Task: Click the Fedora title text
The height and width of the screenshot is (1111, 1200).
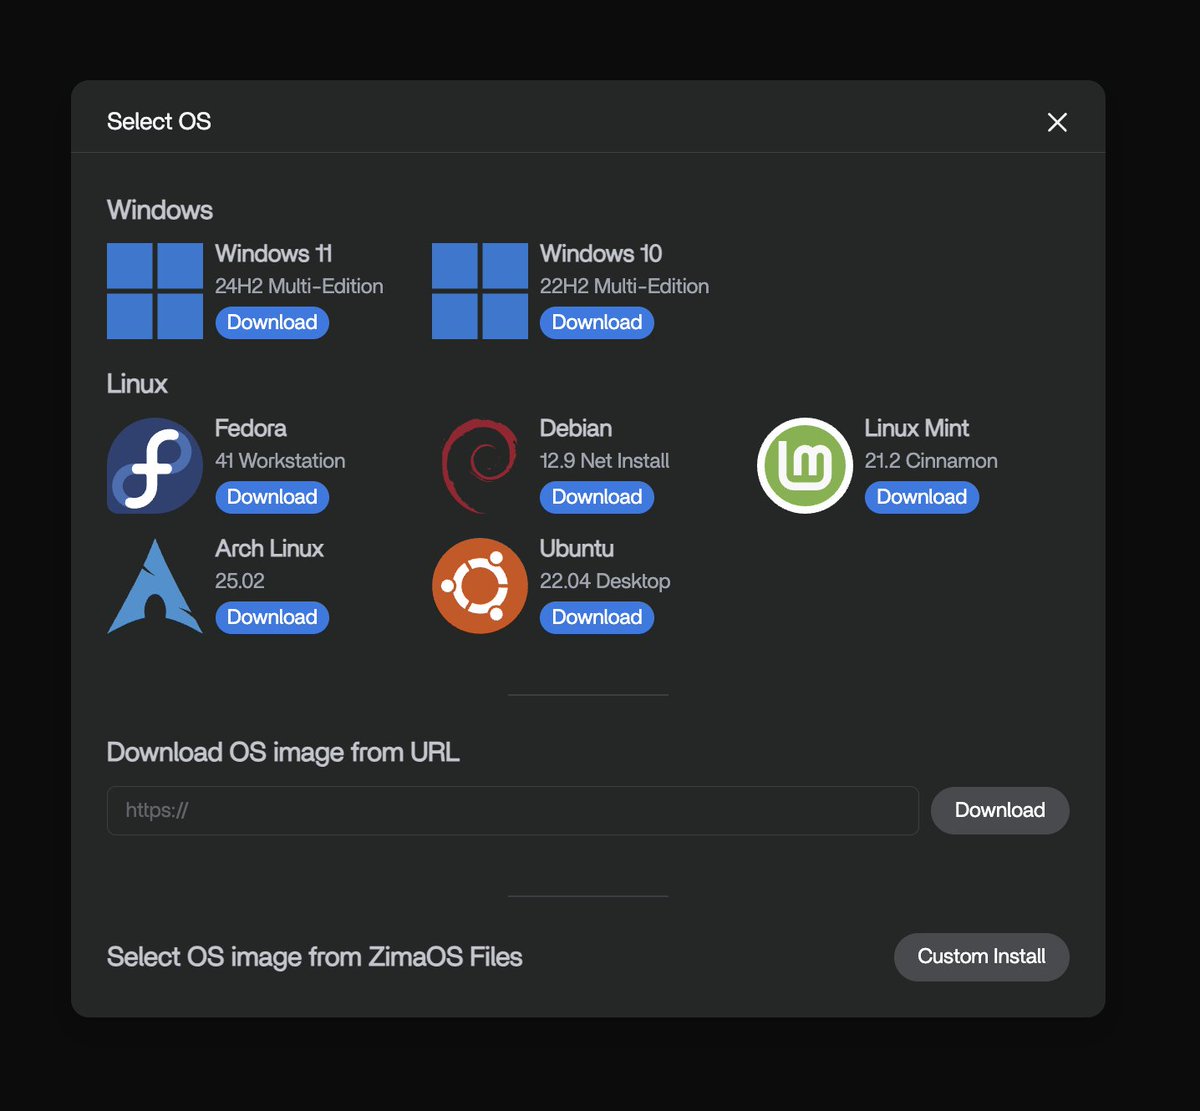Action: 251,428
